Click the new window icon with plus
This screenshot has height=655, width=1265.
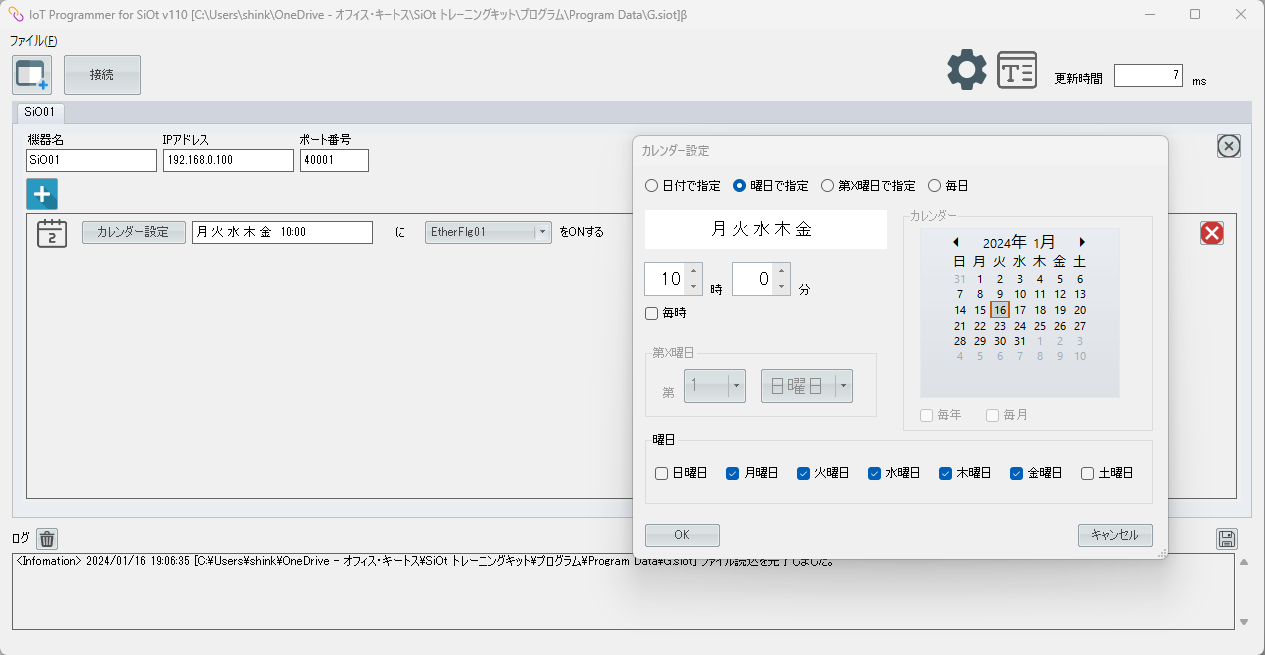click(32, 75)
